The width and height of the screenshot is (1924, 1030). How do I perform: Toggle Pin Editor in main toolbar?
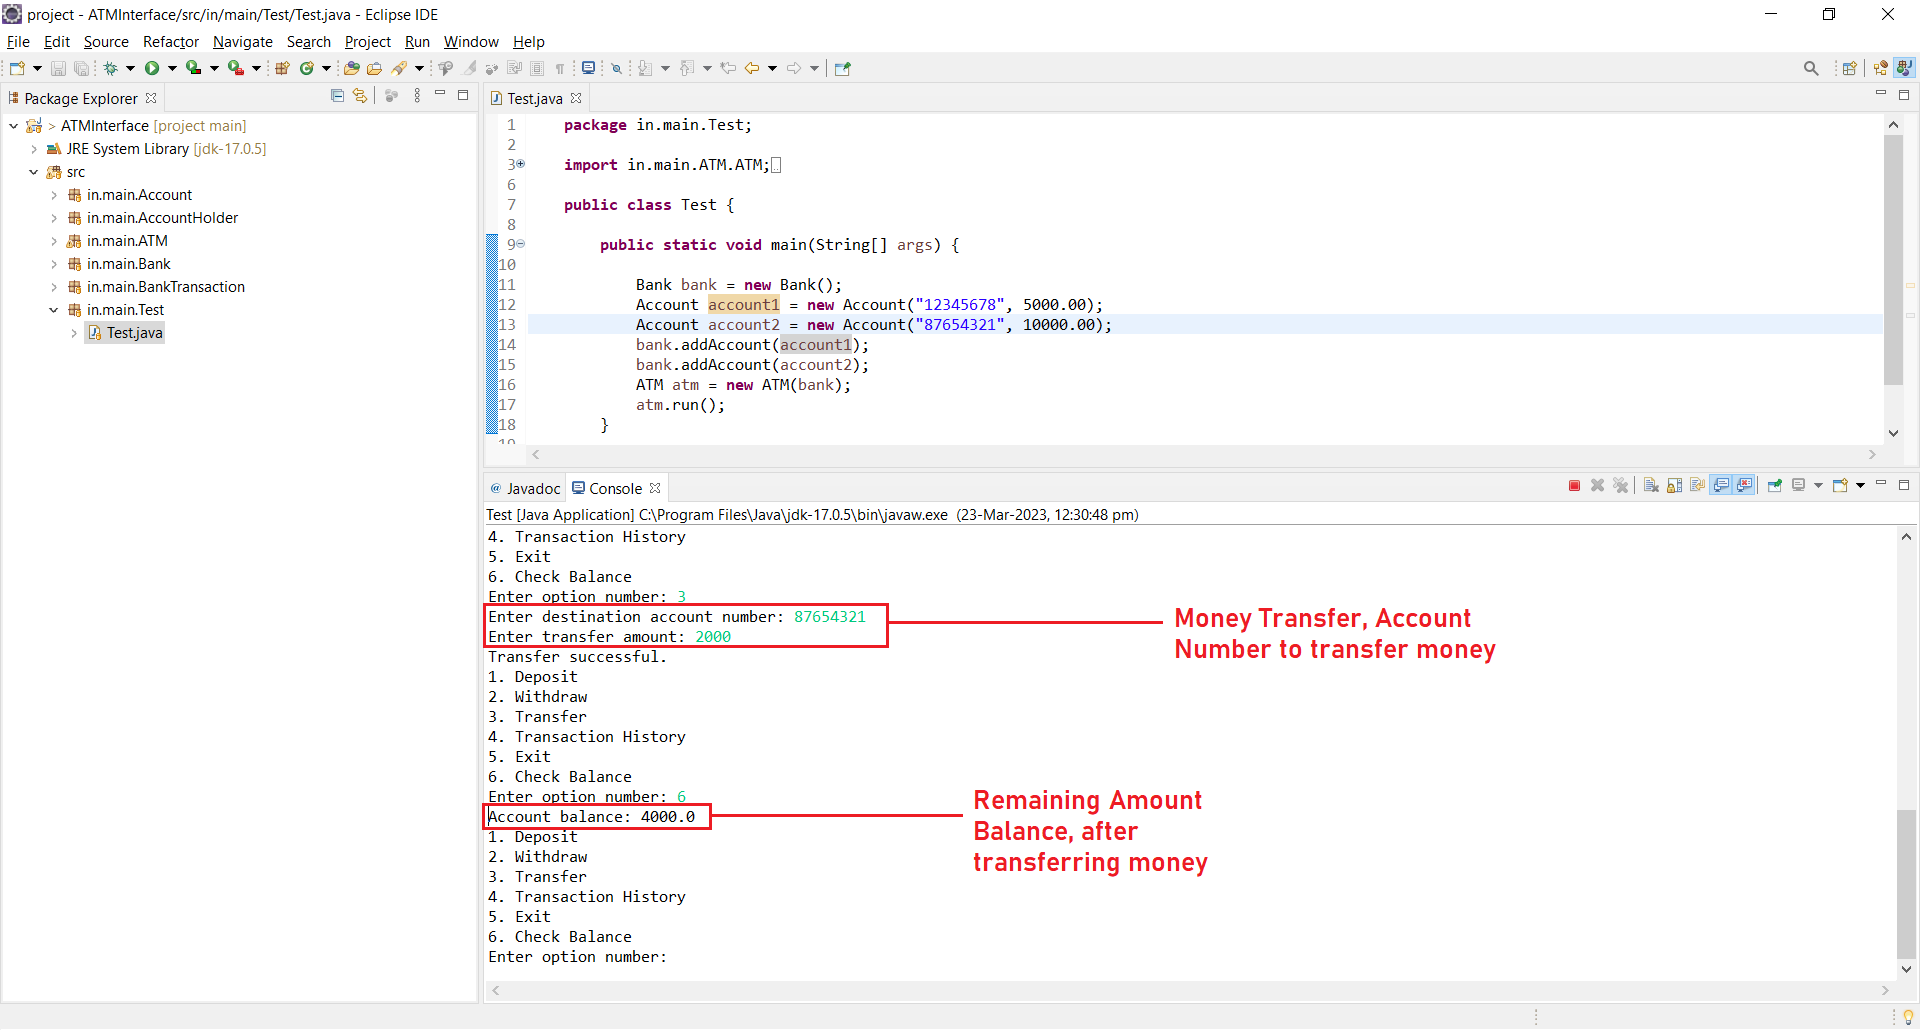coord(843,68)
